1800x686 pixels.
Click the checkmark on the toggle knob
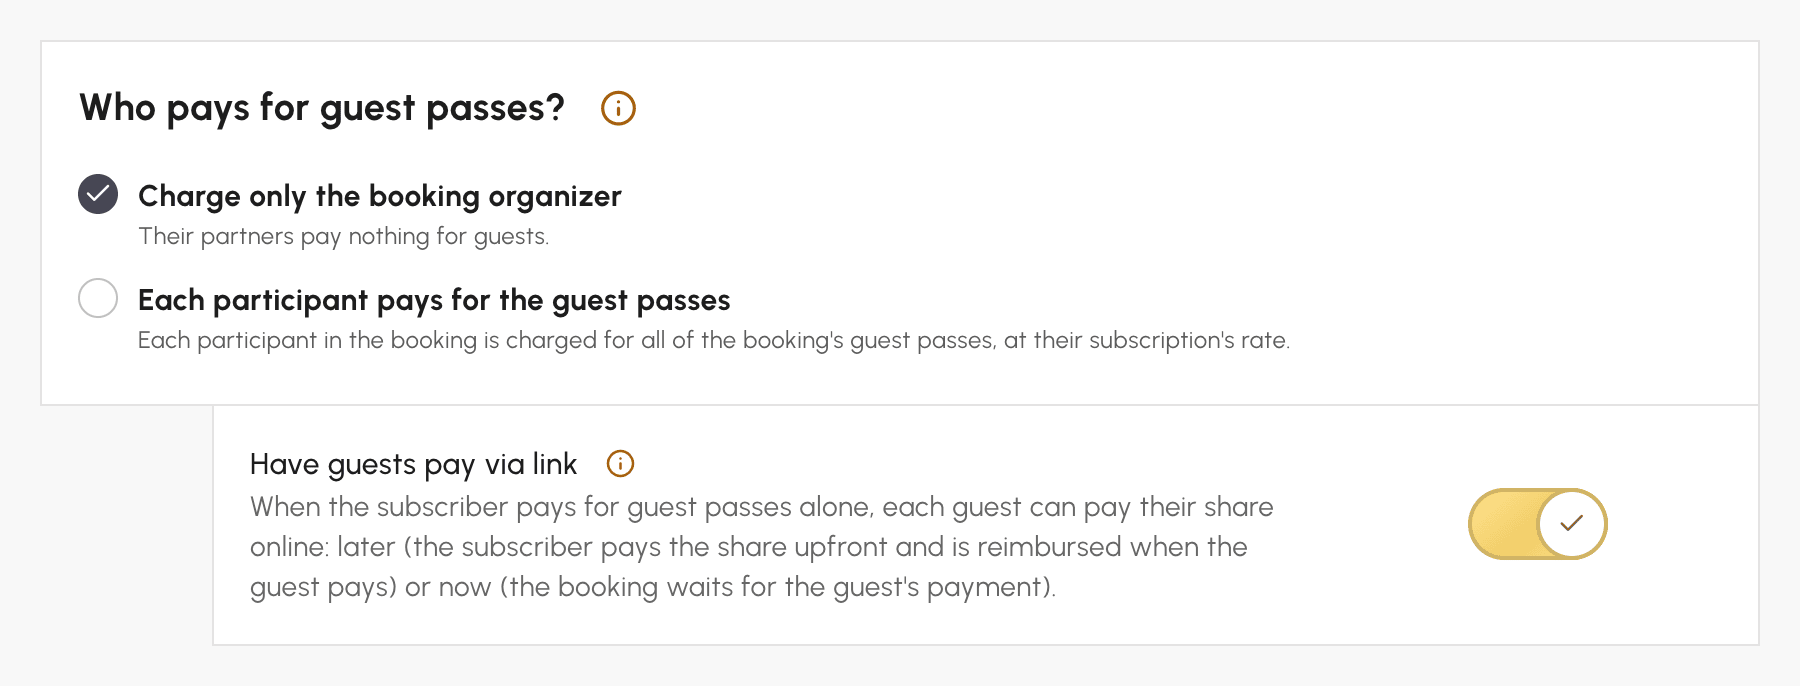click(x=1572, y=523)
